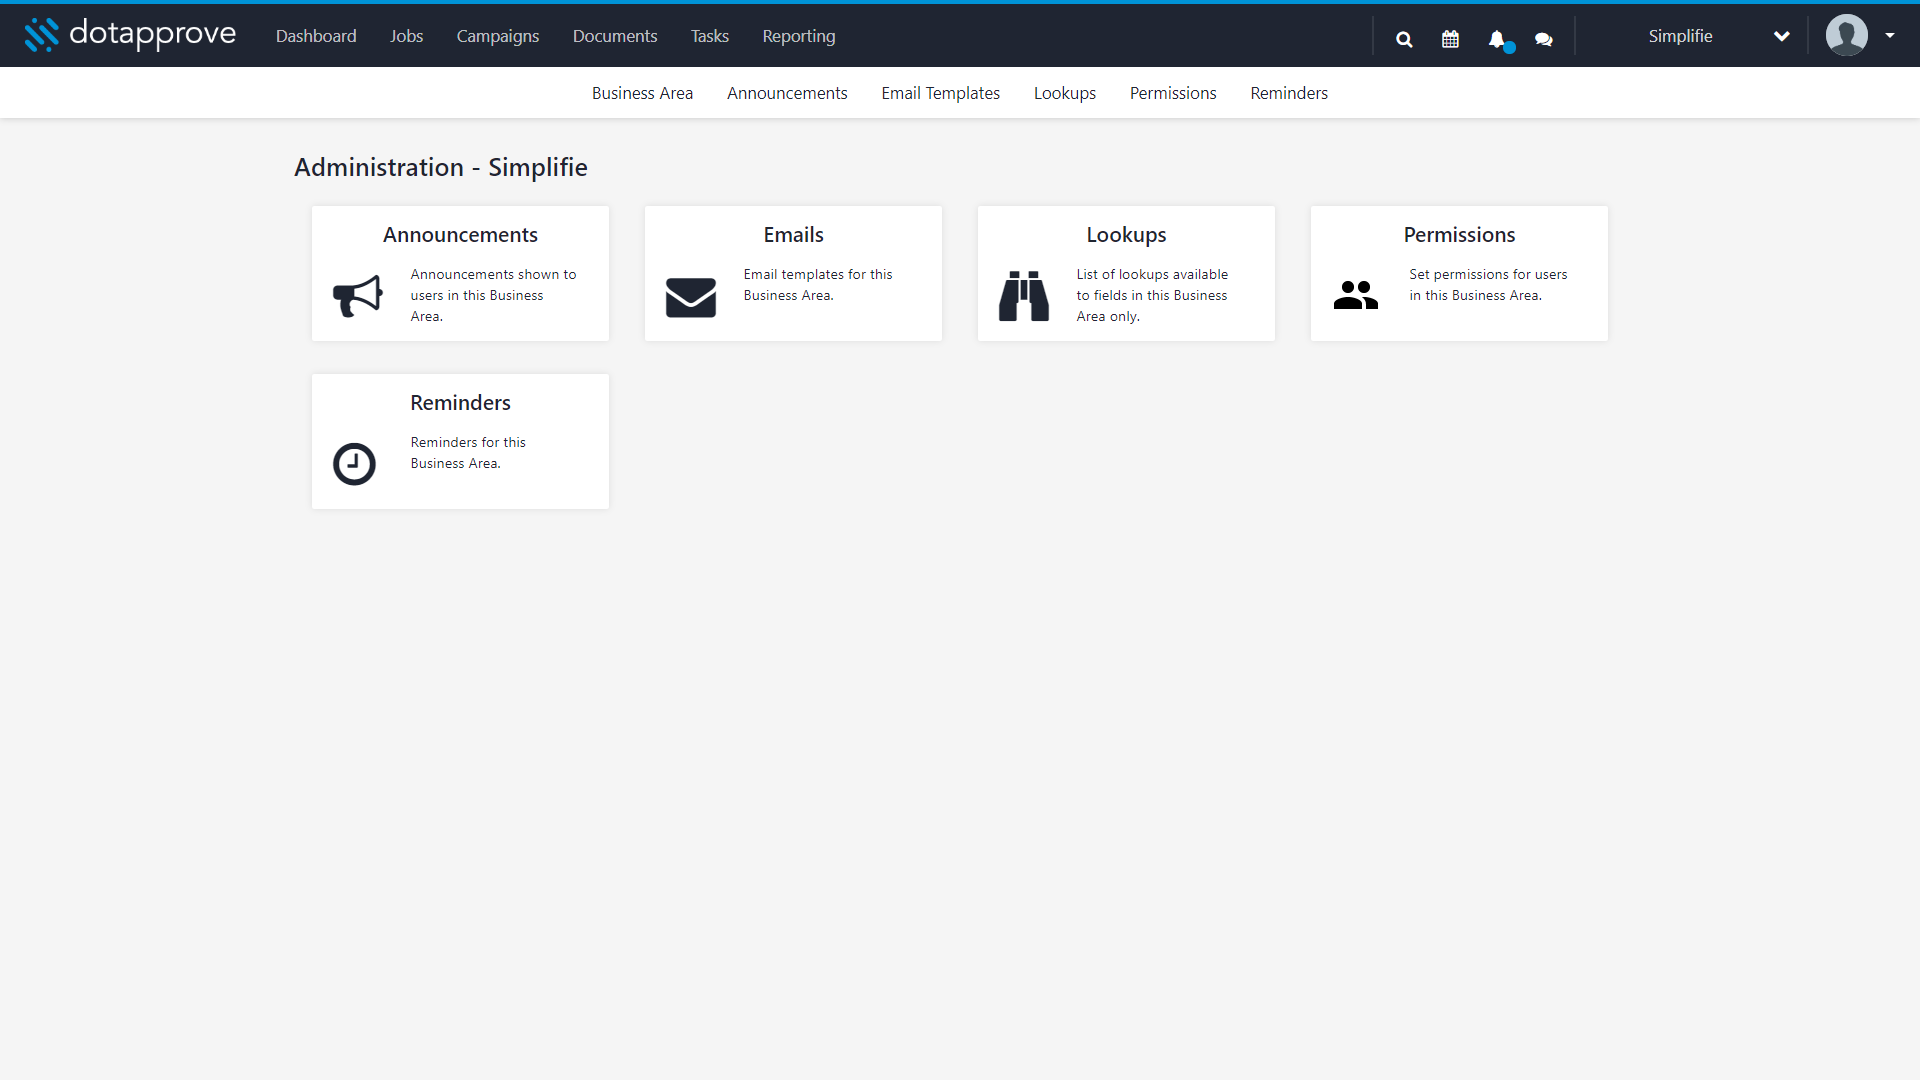Open the Emails card title

[x=794, y=235]
